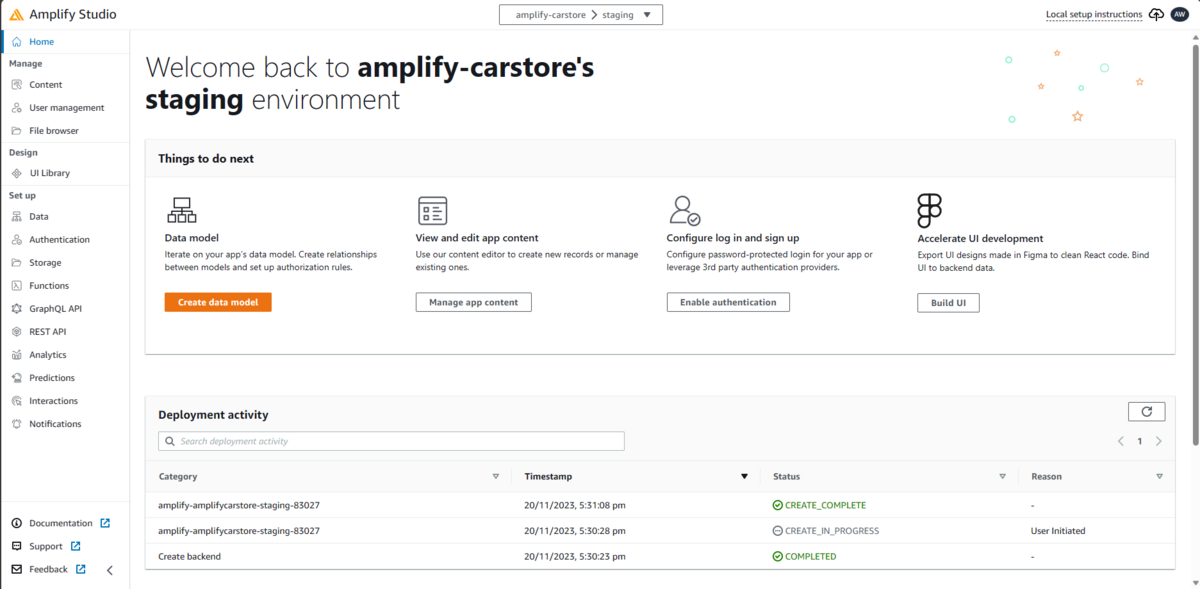Click the Create data model button
1200x589 pixels.
[x=218, y=302]
